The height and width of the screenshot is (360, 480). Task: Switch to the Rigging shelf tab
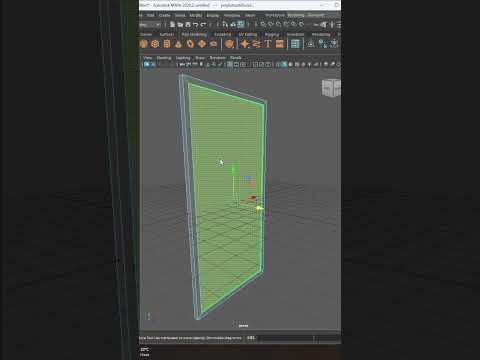point(272,34)
